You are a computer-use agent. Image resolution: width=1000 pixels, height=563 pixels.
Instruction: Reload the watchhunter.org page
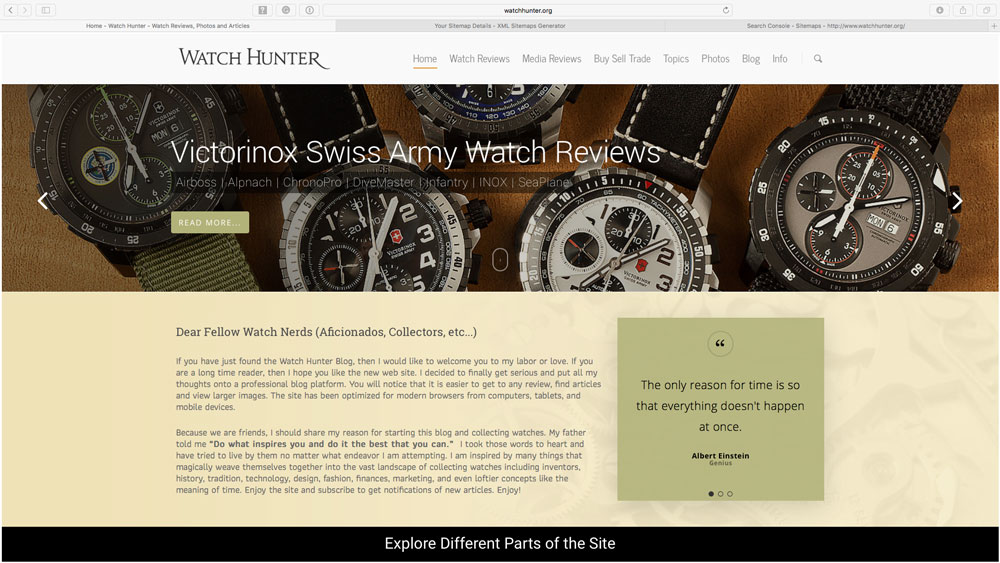(x=726, y=10)
